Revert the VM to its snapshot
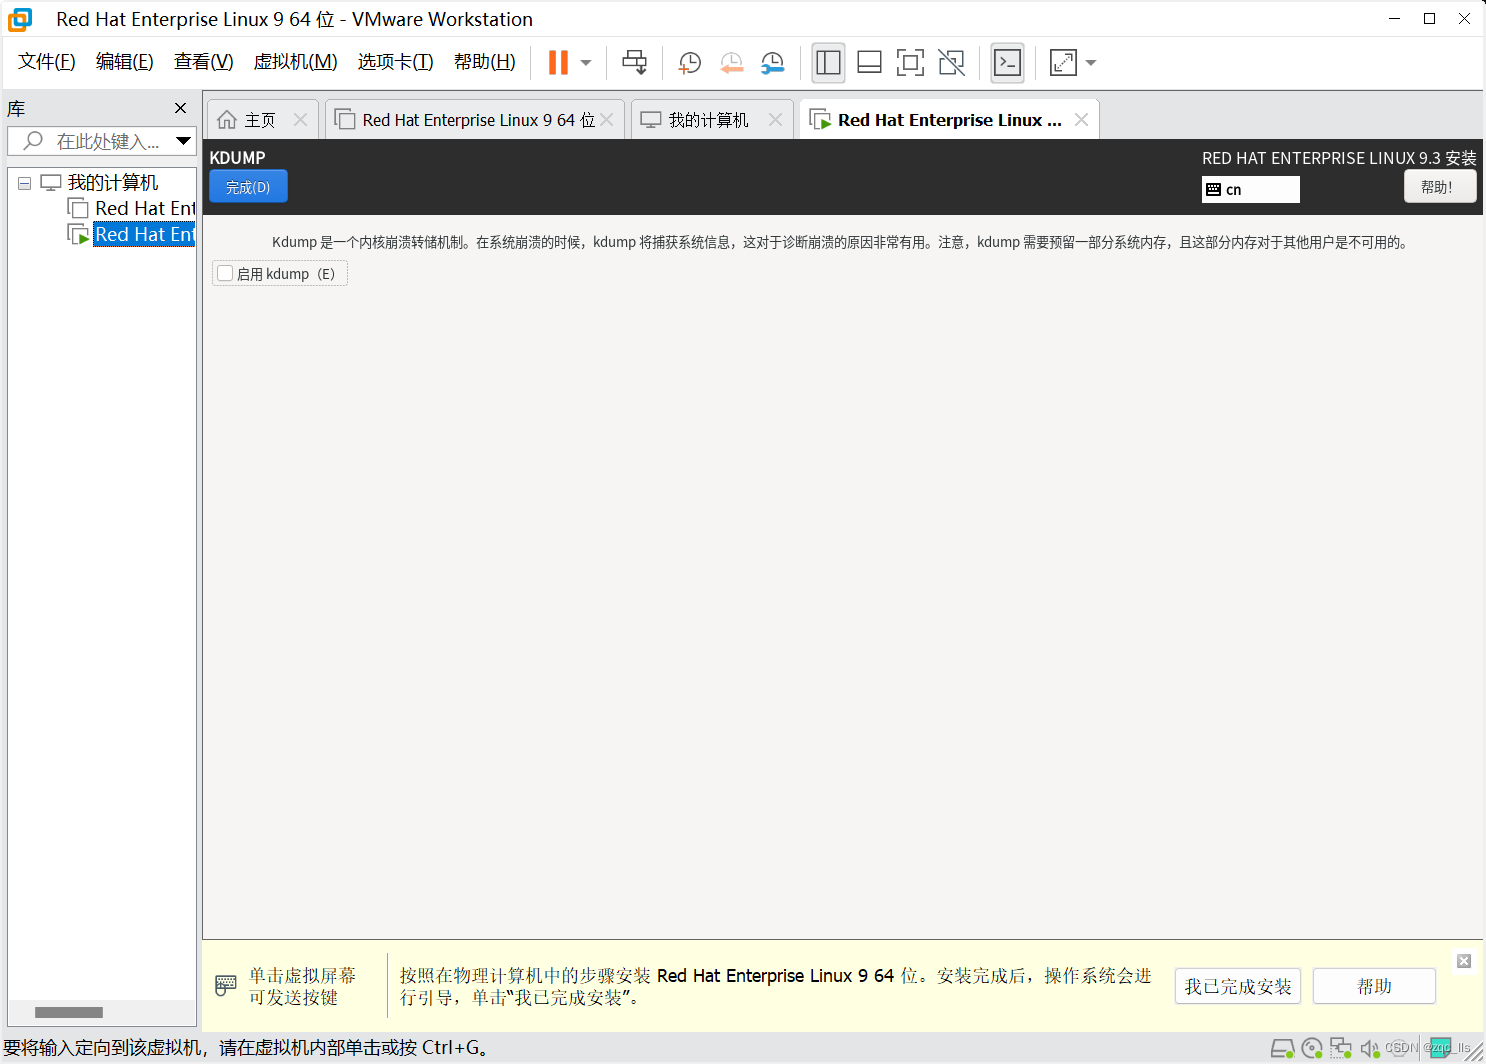The width and height of the screenshot is (1486, 1064). (731, 62)
